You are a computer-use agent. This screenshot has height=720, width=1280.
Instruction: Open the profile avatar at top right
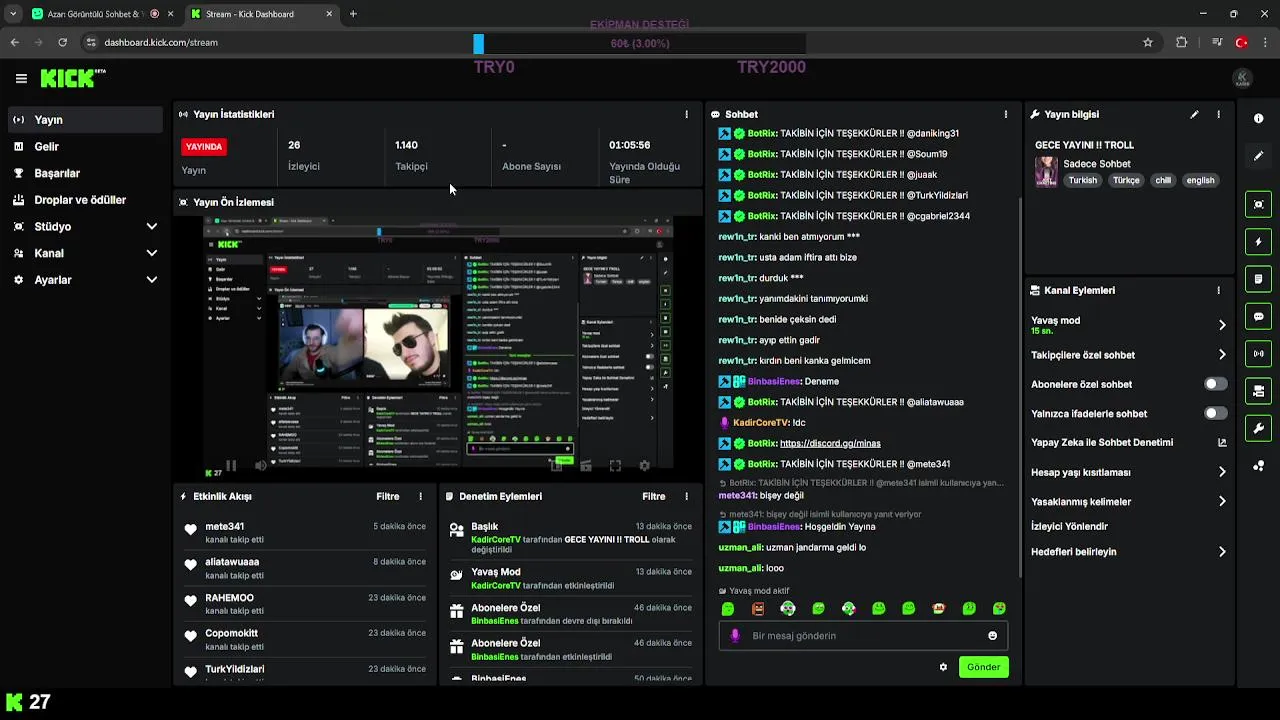[1242, 78]
